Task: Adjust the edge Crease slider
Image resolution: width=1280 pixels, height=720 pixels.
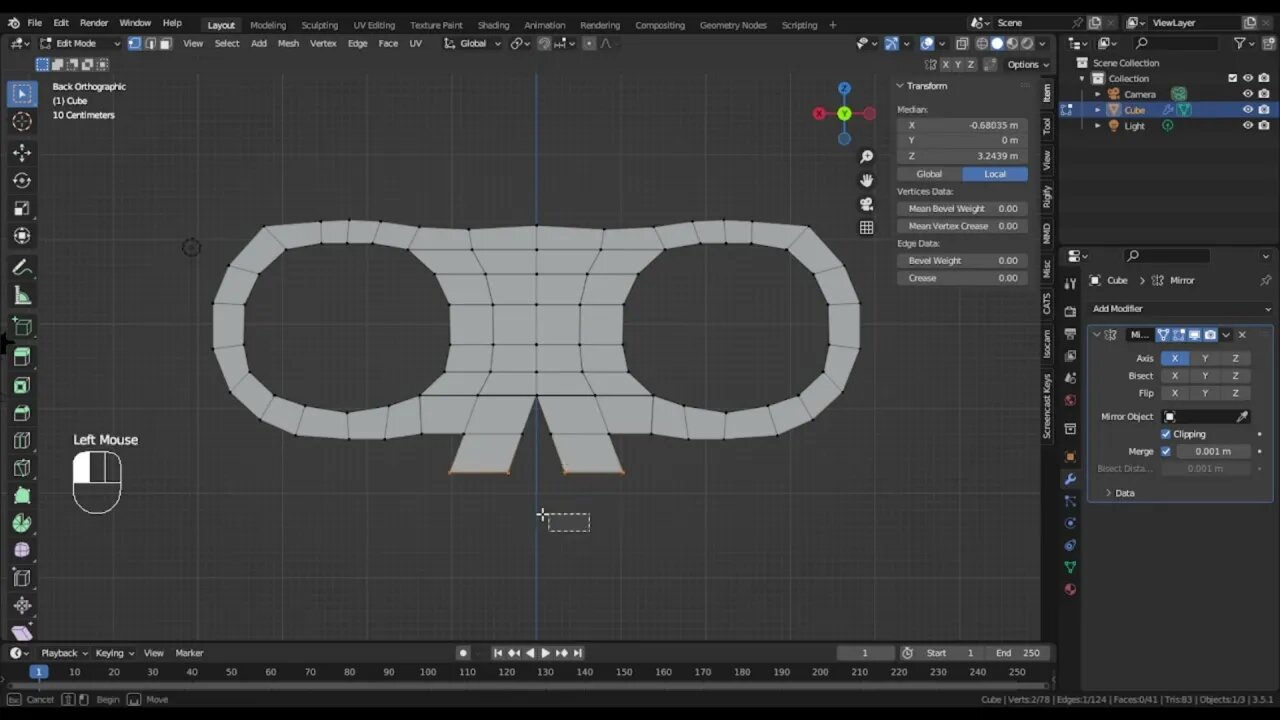Action: pyautogui.click(x=962, y=278)
